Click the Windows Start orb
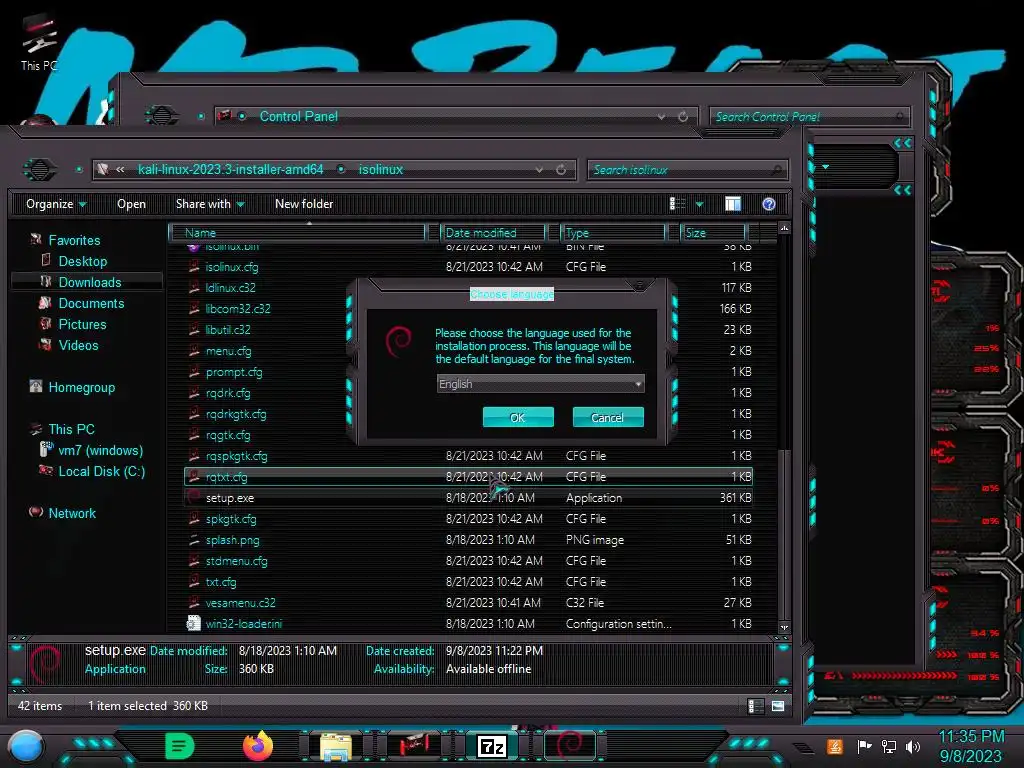Viewport: 1024px width, 768px height. coord(26,746)
